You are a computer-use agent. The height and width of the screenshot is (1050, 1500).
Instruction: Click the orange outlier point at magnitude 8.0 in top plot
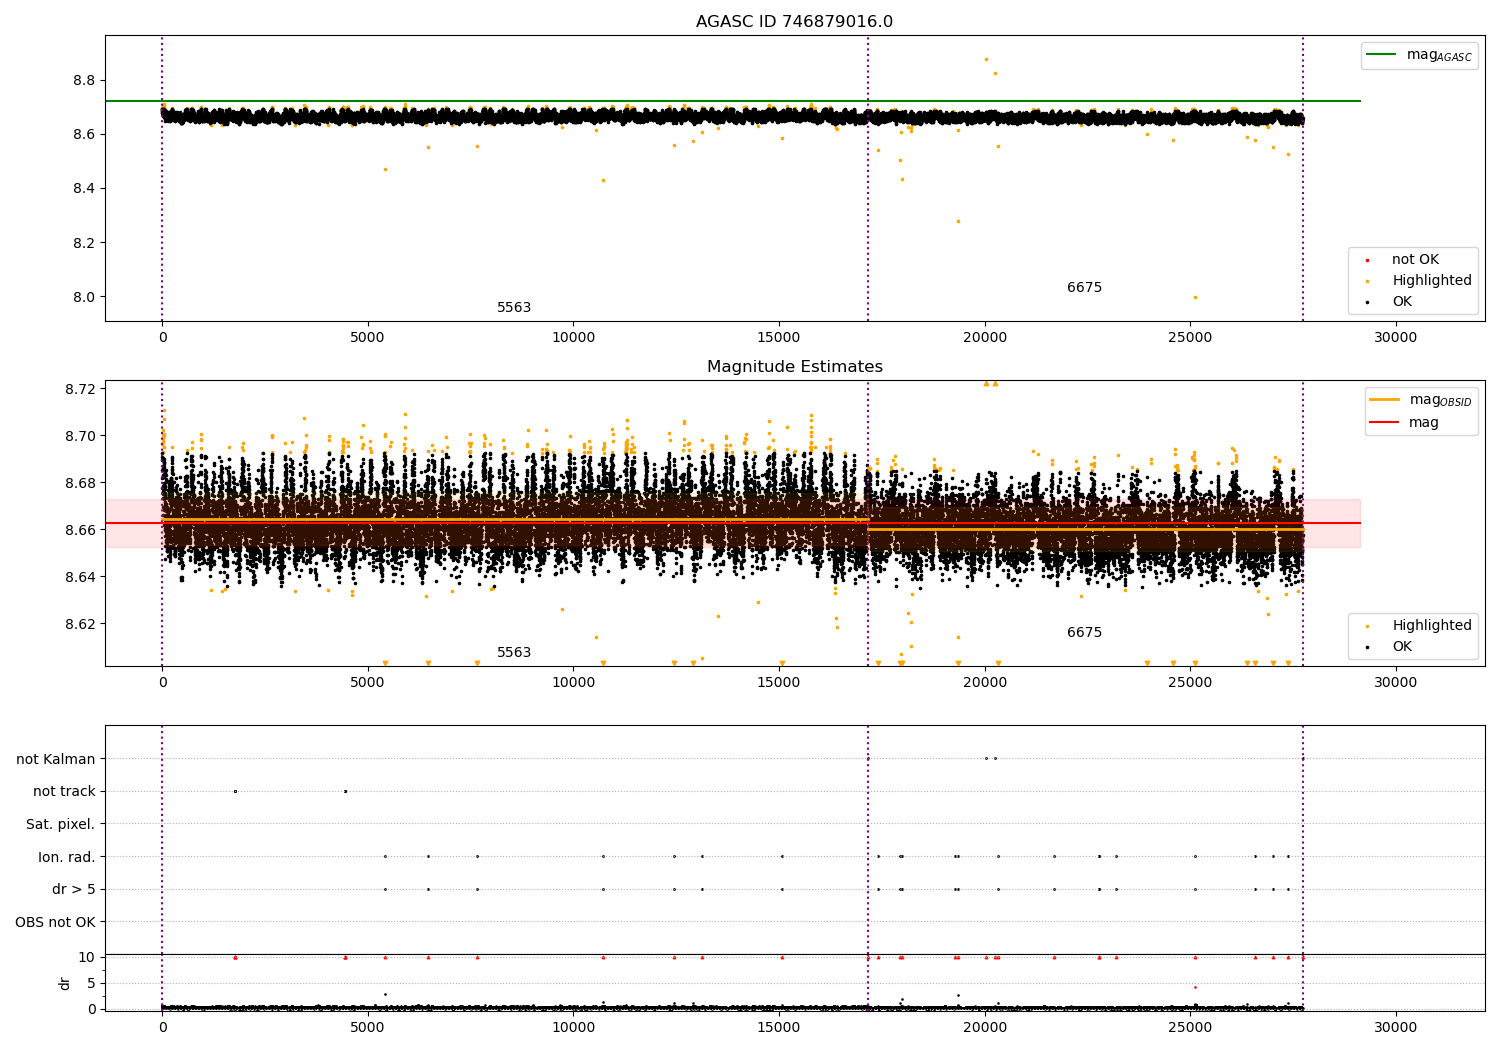click(x=1195, y=297)
